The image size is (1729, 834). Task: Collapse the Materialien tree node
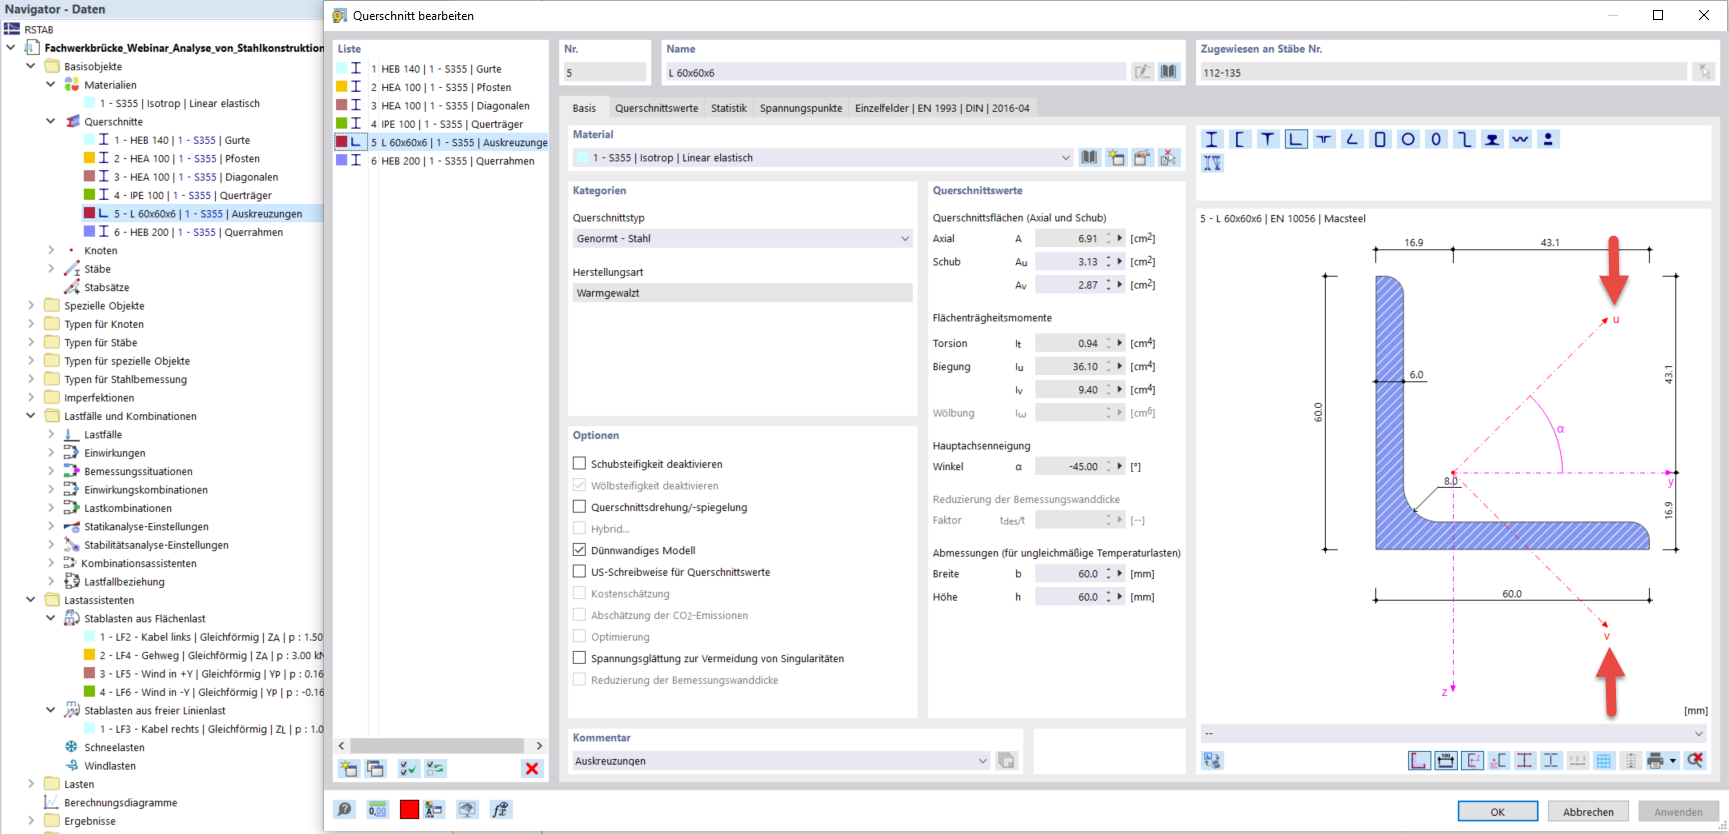coord(51,85)
